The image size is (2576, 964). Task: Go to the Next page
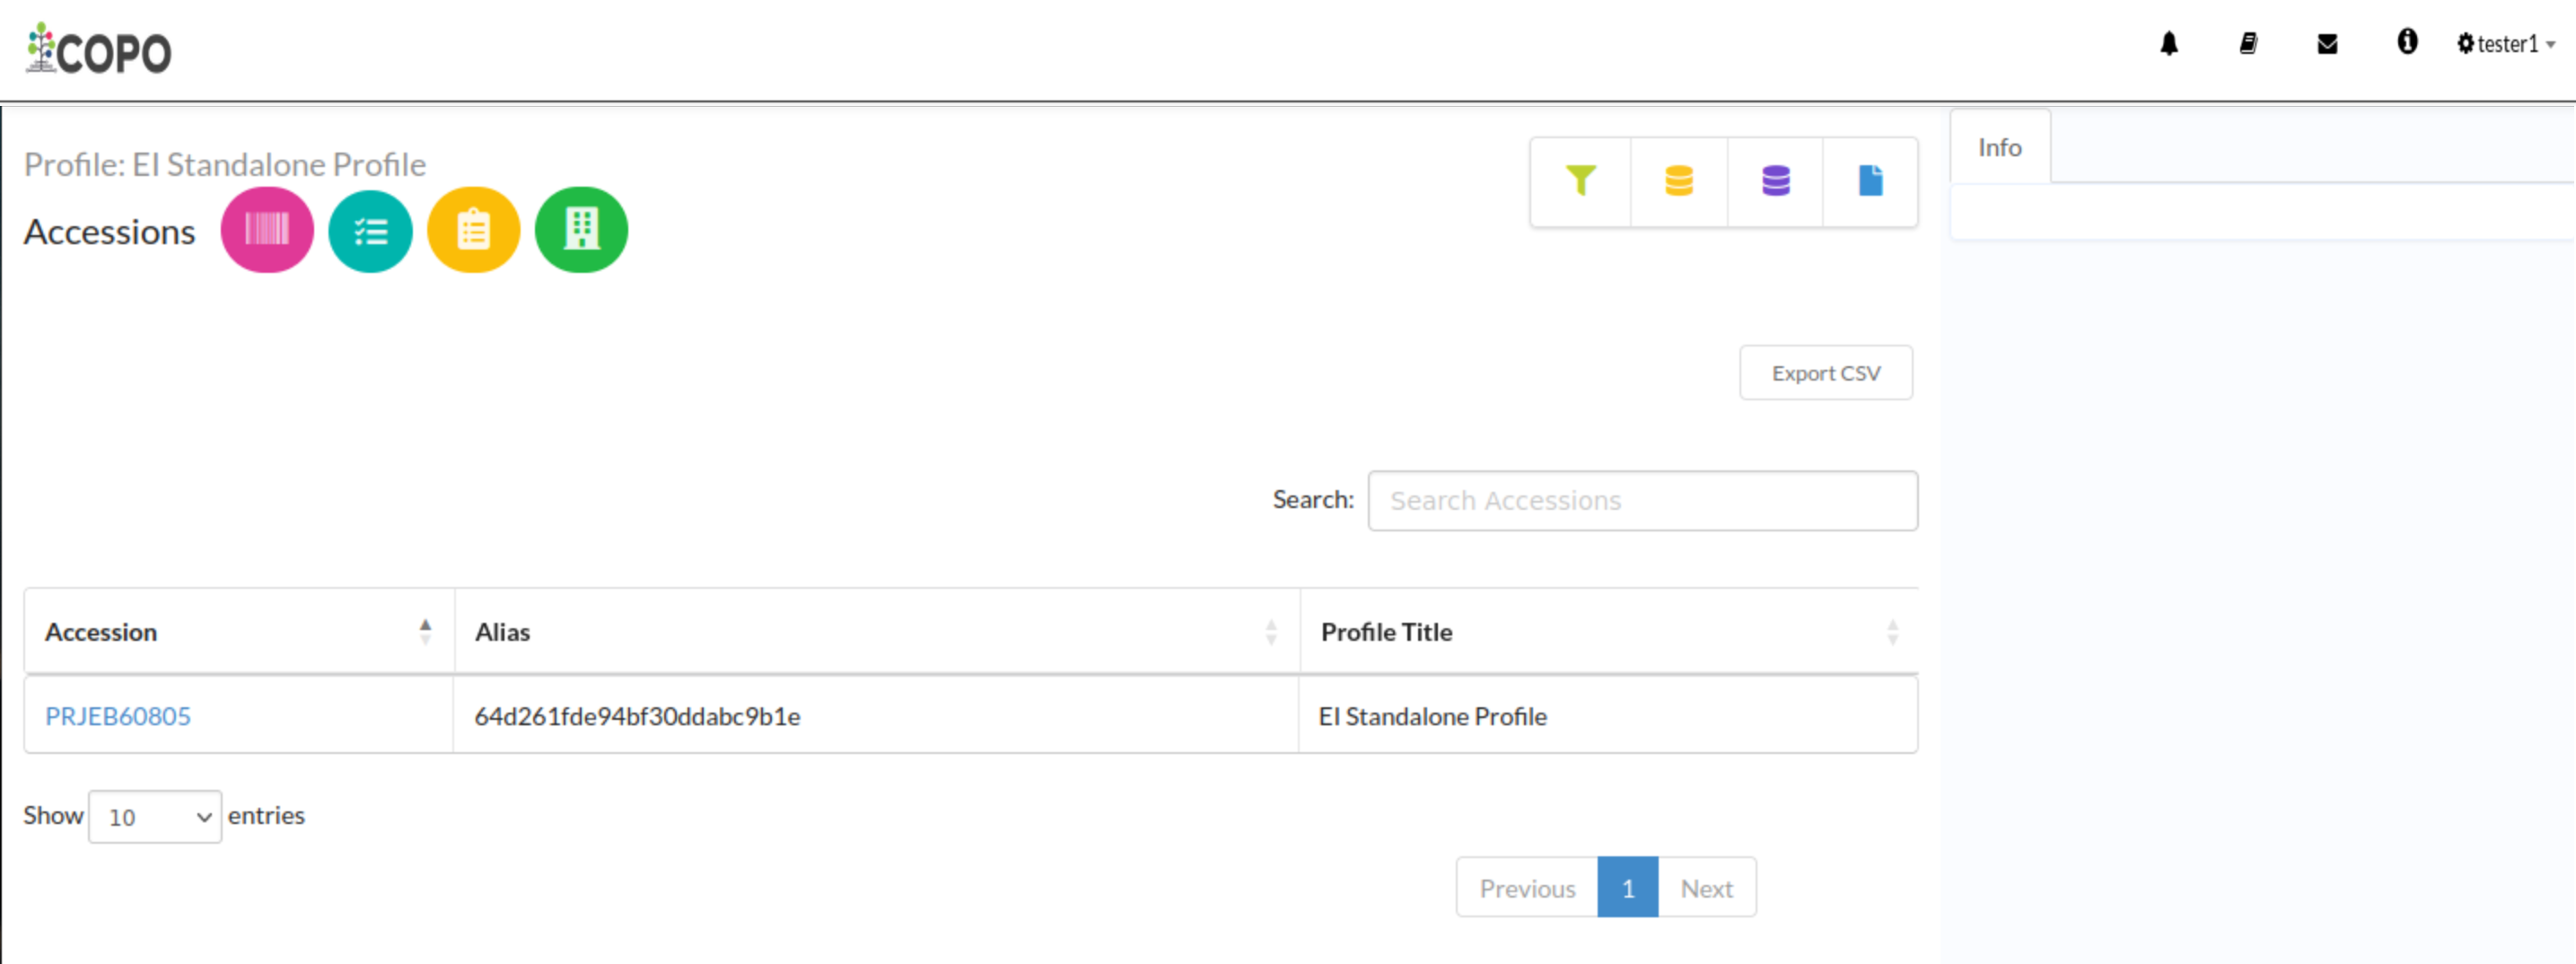1707,888
